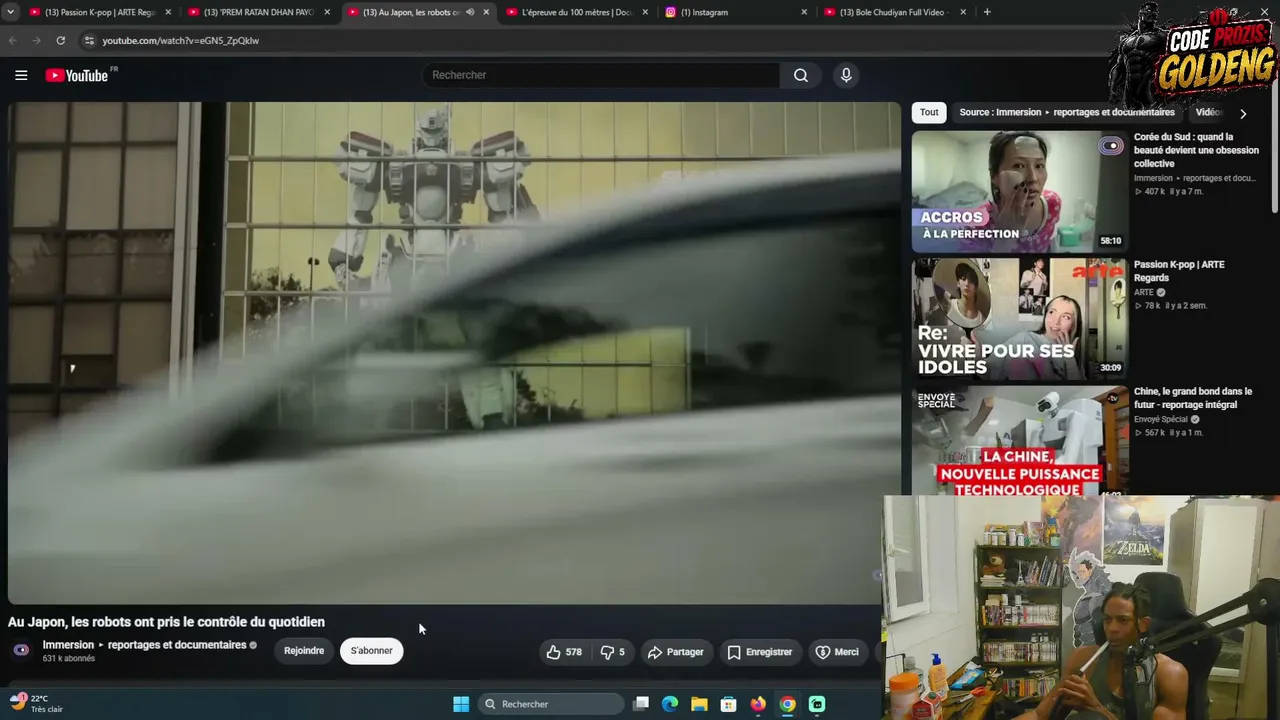Click the video title 'Au Japon, les robots'
1280x720 pixels.
[x=166, y=622]
